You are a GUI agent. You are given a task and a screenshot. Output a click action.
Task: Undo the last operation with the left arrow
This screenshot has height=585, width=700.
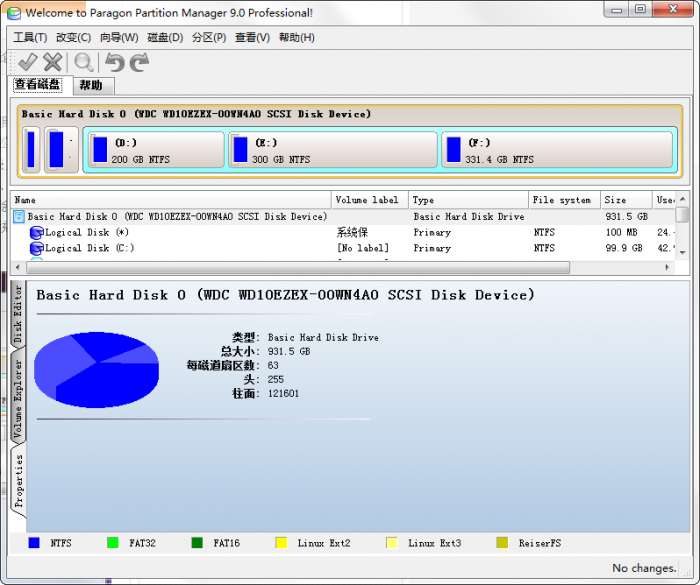(x=115, y=62)
